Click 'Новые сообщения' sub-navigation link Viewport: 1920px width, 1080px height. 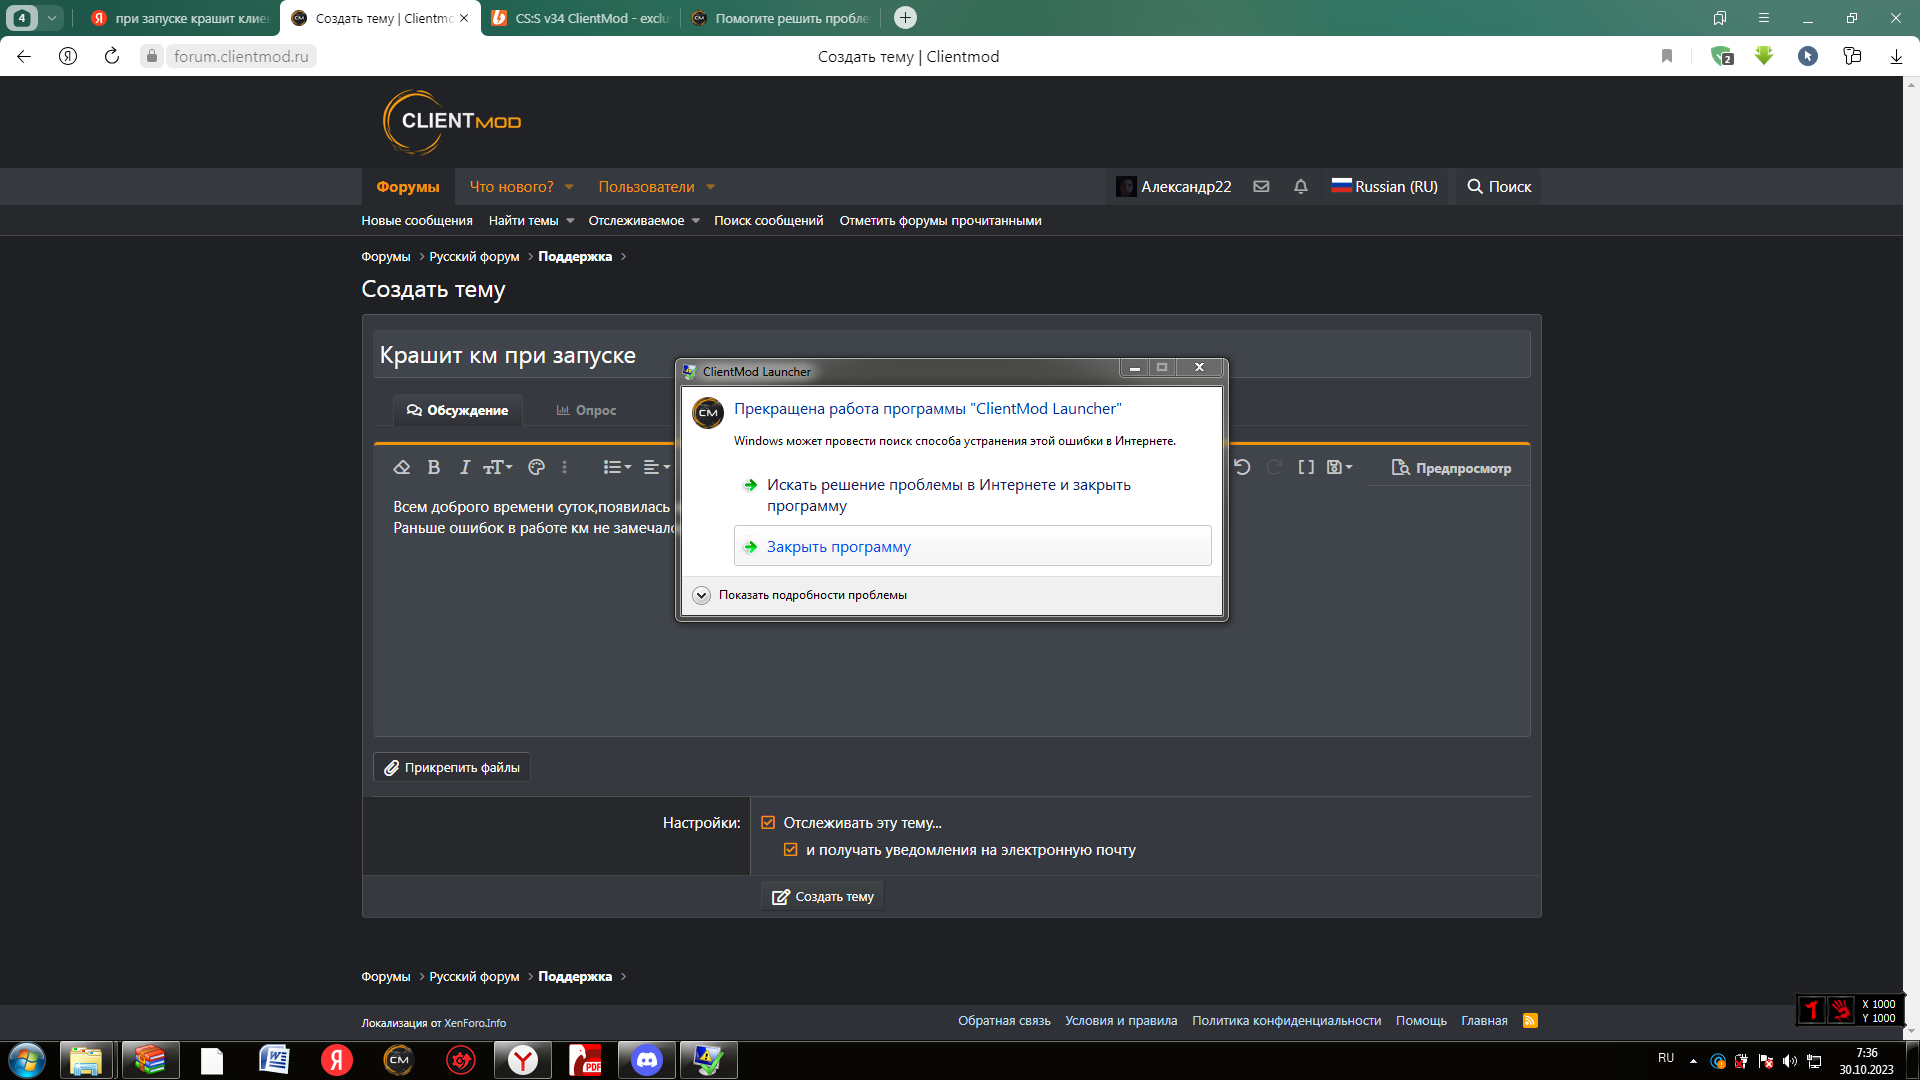coord(417,221)
